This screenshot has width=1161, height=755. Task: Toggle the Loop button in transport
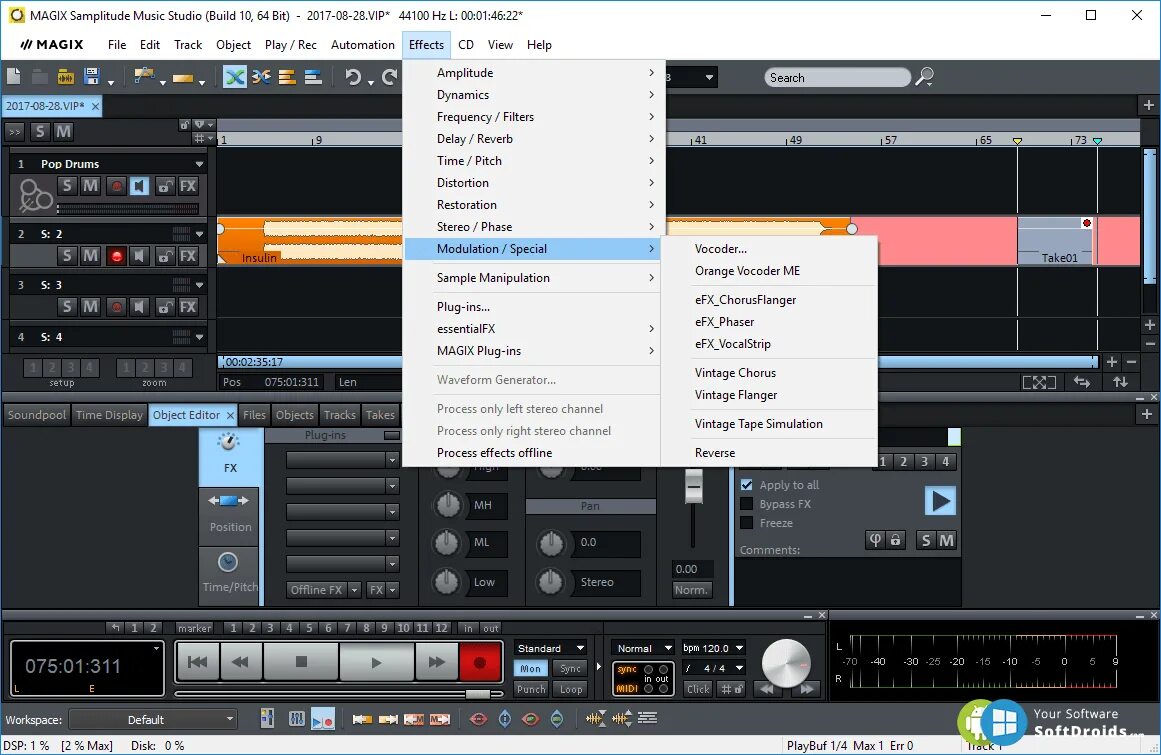[x=571, y=689]
